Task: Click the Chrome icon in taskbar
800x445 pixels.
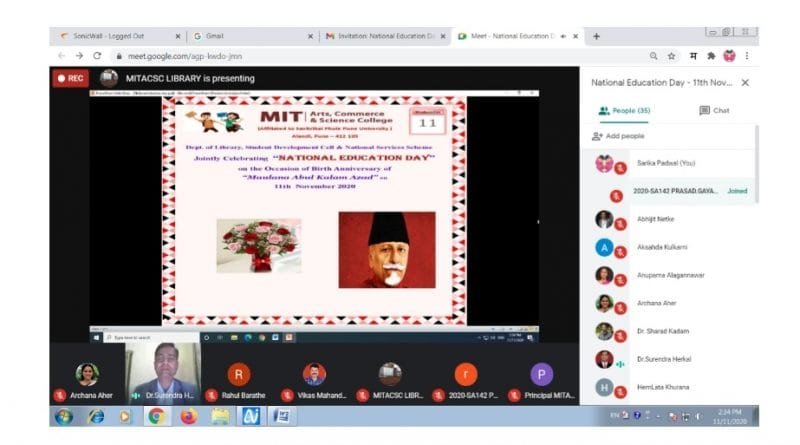Action: click(x=156, y=416)
